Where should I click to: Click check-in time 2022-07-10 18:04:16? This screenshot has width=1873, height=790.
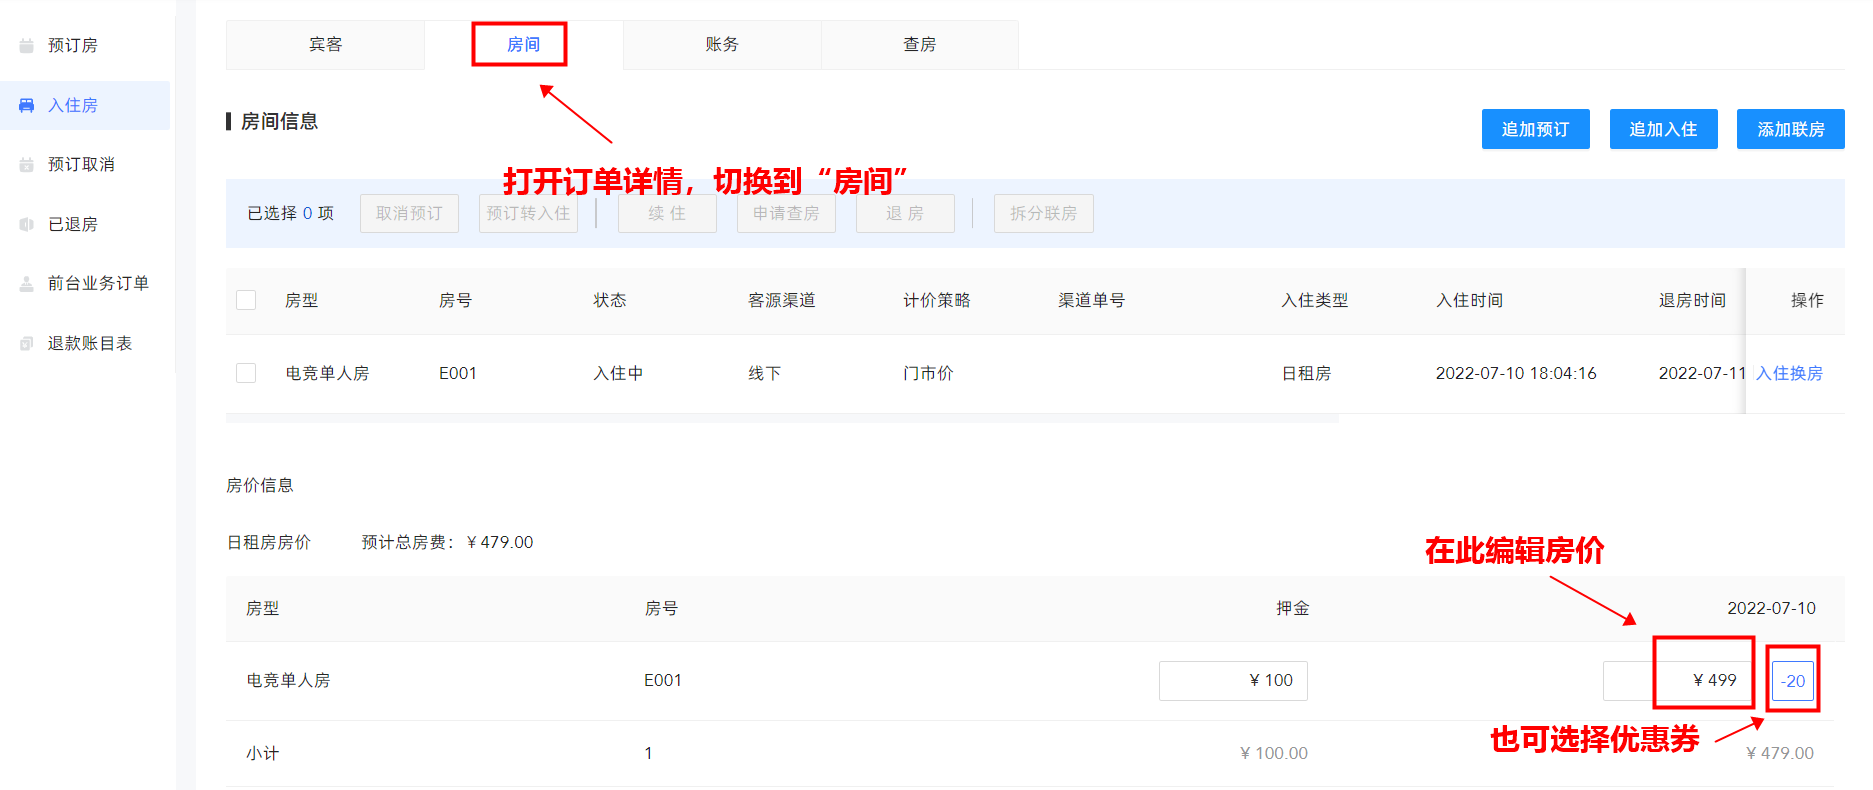tap(1516, 373)
